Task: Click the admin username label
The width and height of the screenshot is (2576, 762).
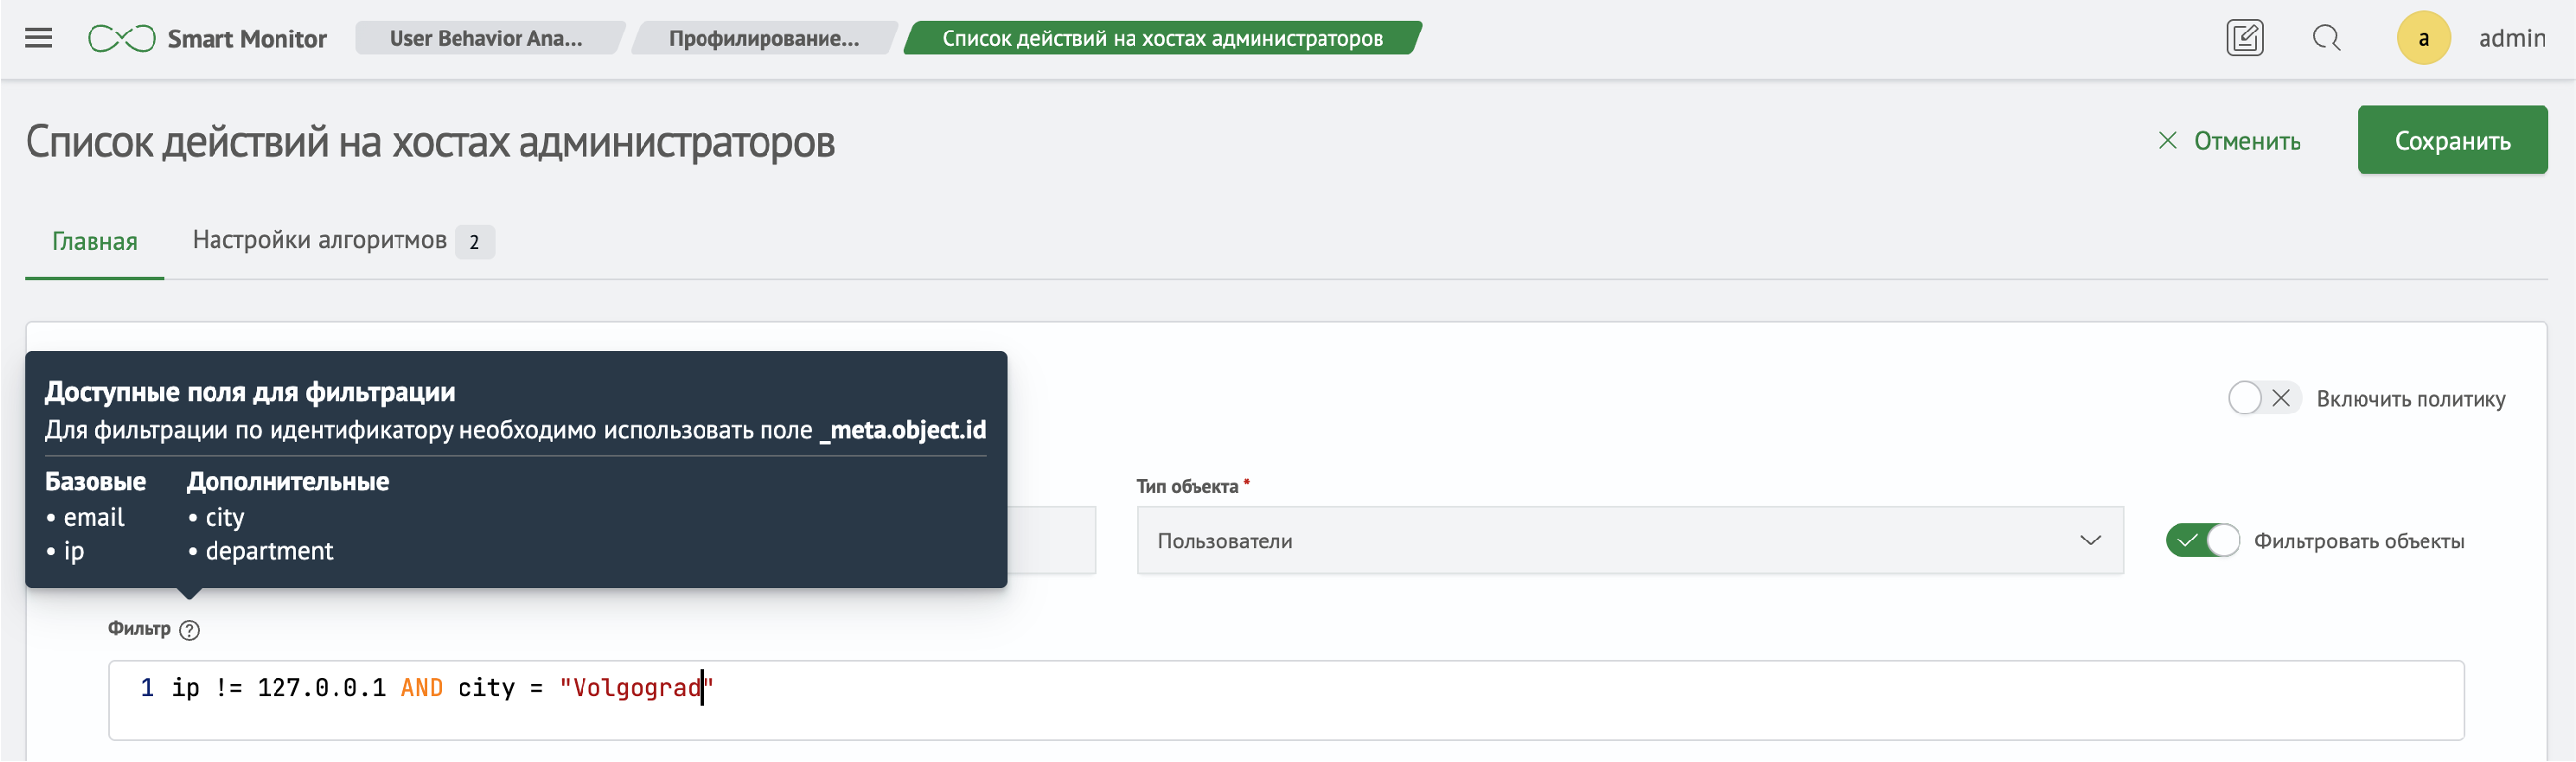Action: click(x=2511, y=38)
